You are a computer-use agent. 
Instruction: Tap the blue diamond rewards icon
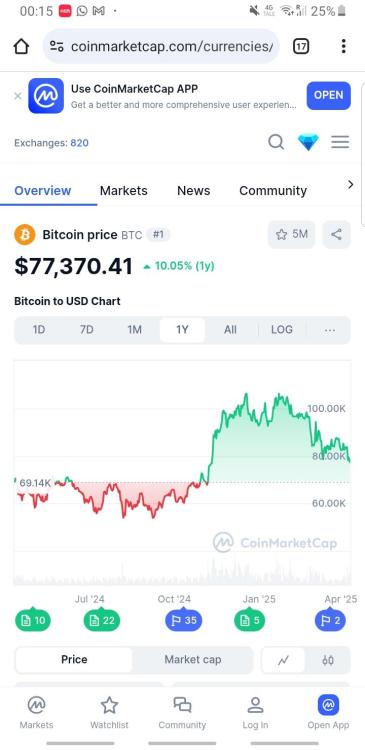[x=308, y=142]
